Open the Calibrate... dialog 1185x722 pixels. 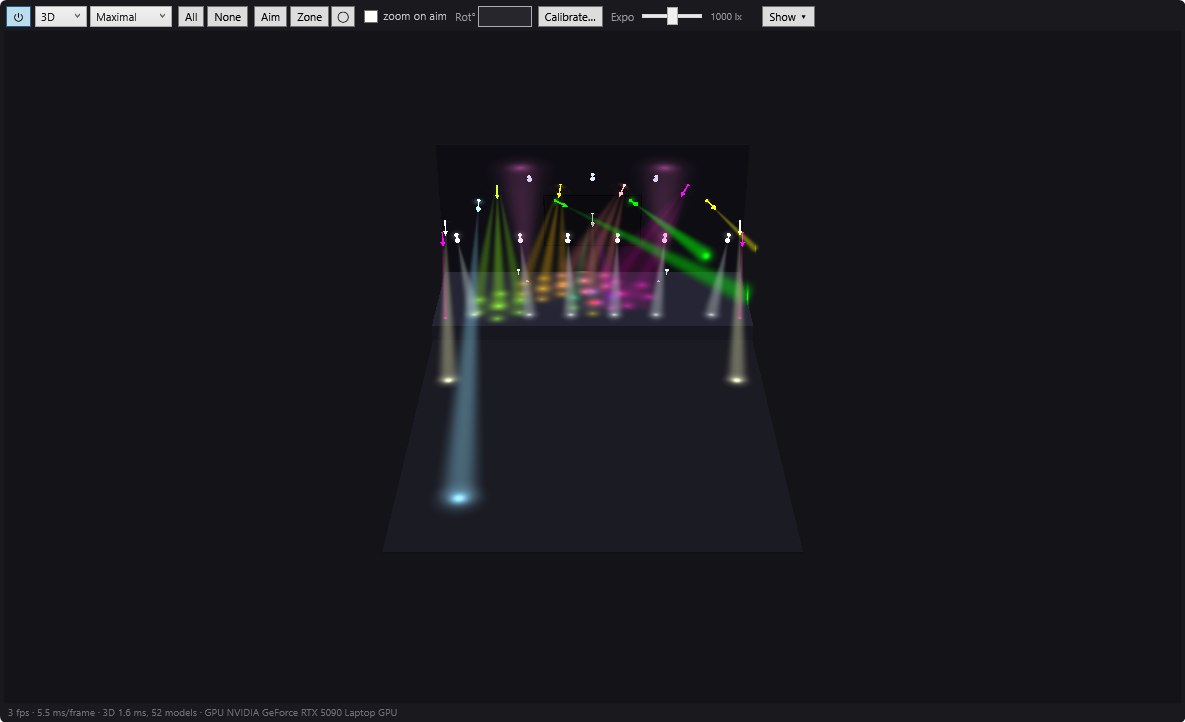tap(570, 17)
